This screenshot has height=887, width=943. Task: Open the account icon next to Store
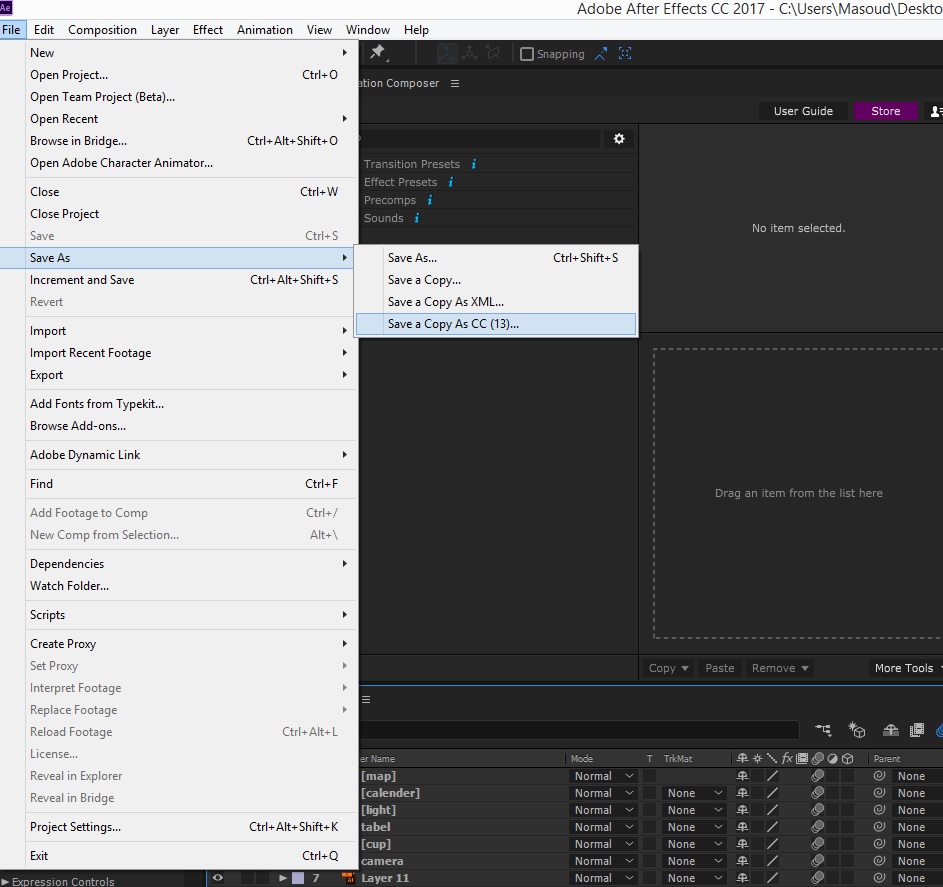pyautogui.click(x=936, y=111)
